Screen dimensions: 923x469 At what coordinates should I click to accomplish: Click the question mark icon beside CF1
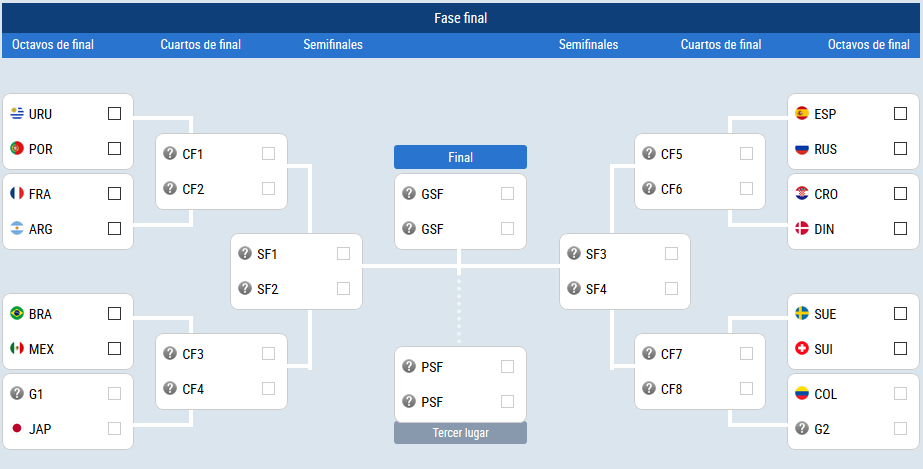point(170,154)
